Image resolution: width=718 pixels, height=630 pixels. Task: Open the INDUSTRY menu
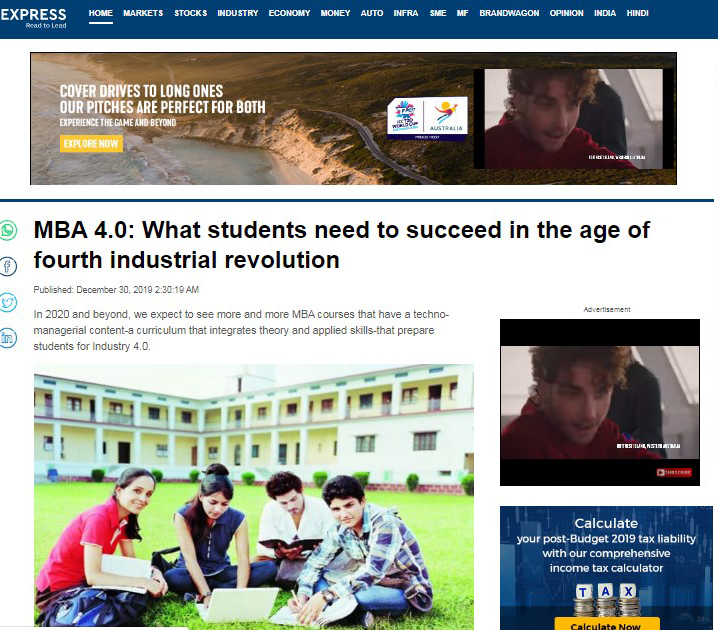coord(238,13)
